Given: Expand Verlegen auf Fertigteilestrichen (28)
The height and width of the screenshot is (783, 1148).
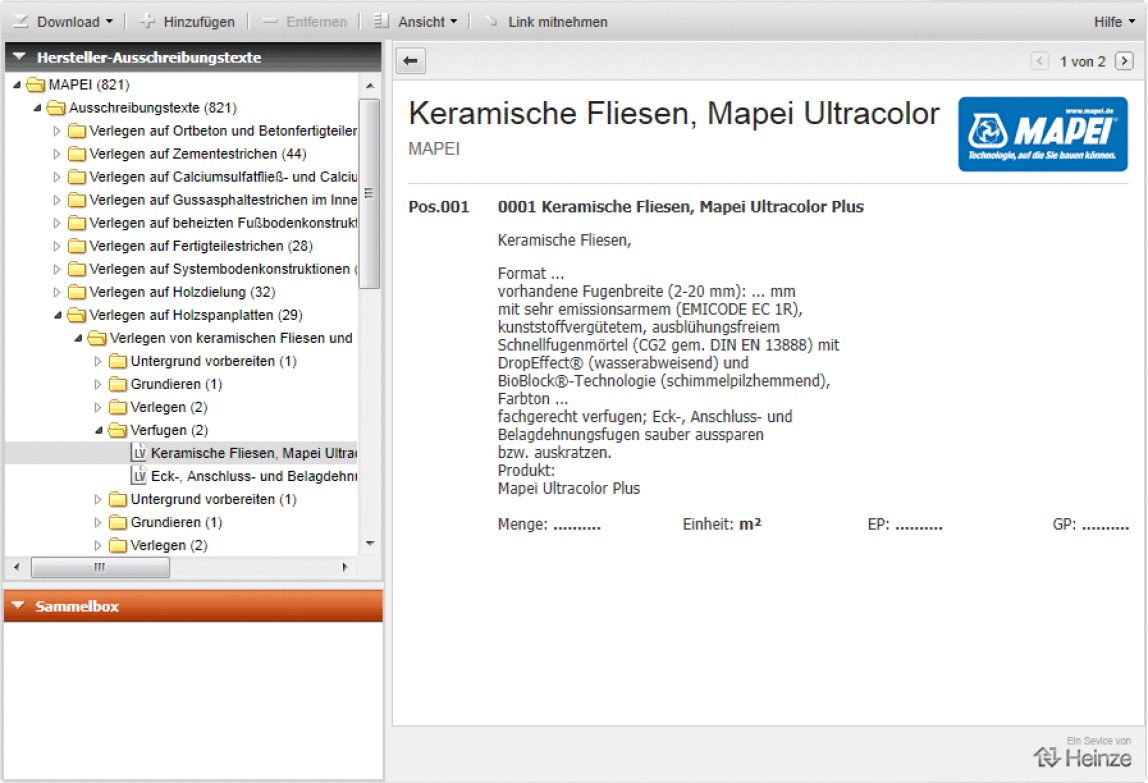Looking at the screenshot, I should coord(57,246).
